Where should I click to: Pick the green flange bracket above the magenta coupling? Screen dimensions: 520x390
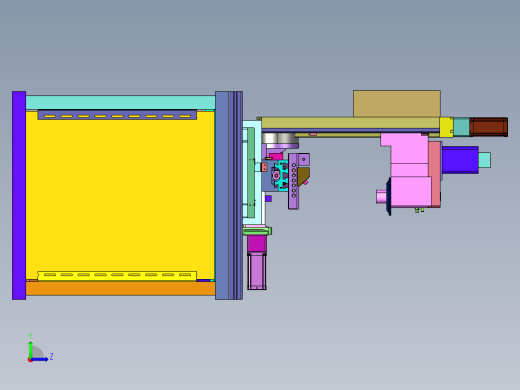pos(257,231)
